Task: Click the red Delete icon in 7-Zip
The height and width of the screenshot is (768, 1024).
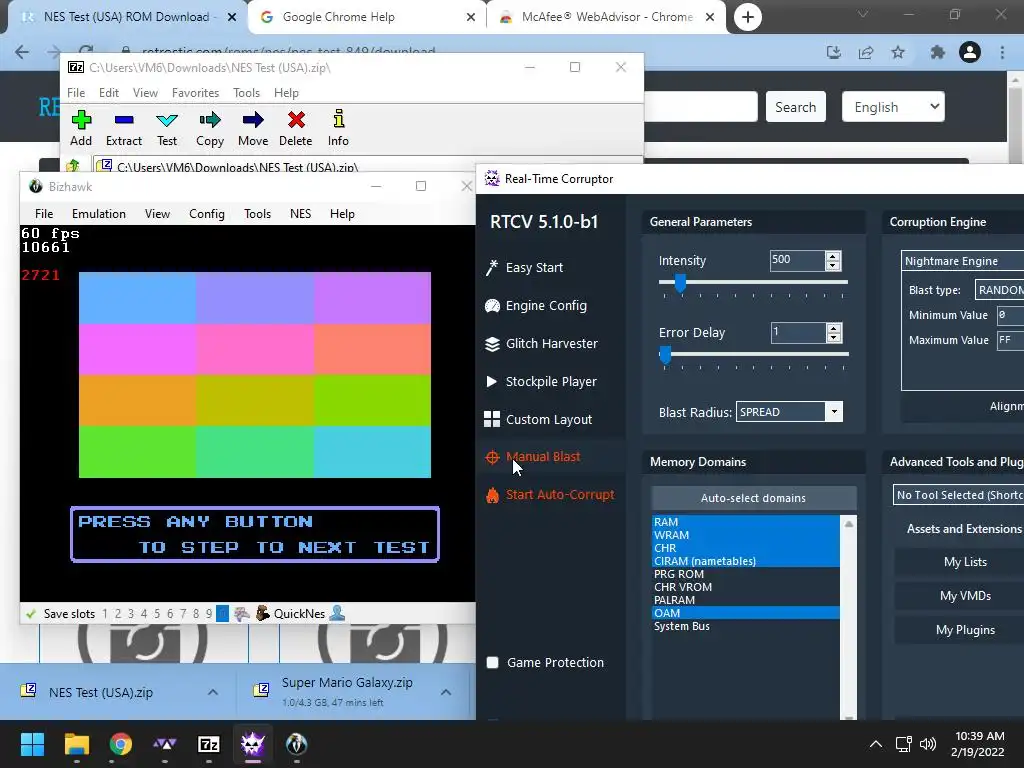Action: [x=296, y=120]
